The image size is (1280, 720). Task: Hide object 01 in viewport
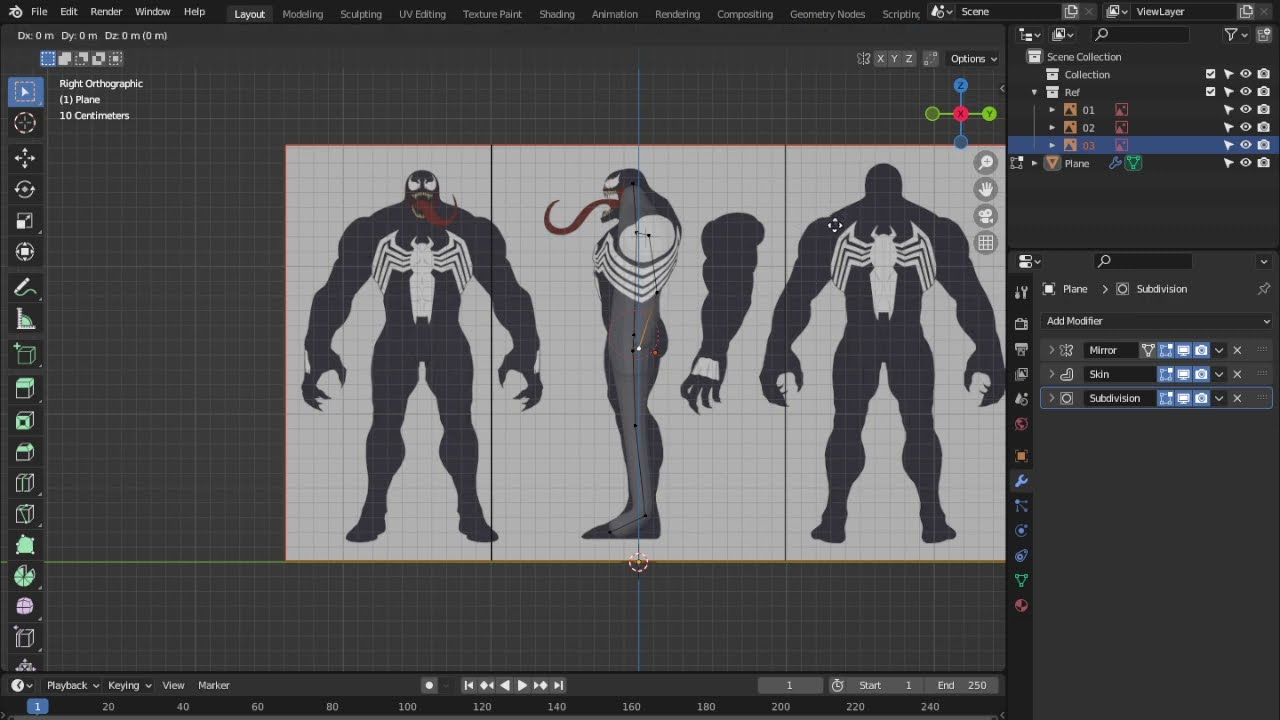click(x=1246, y=110)
